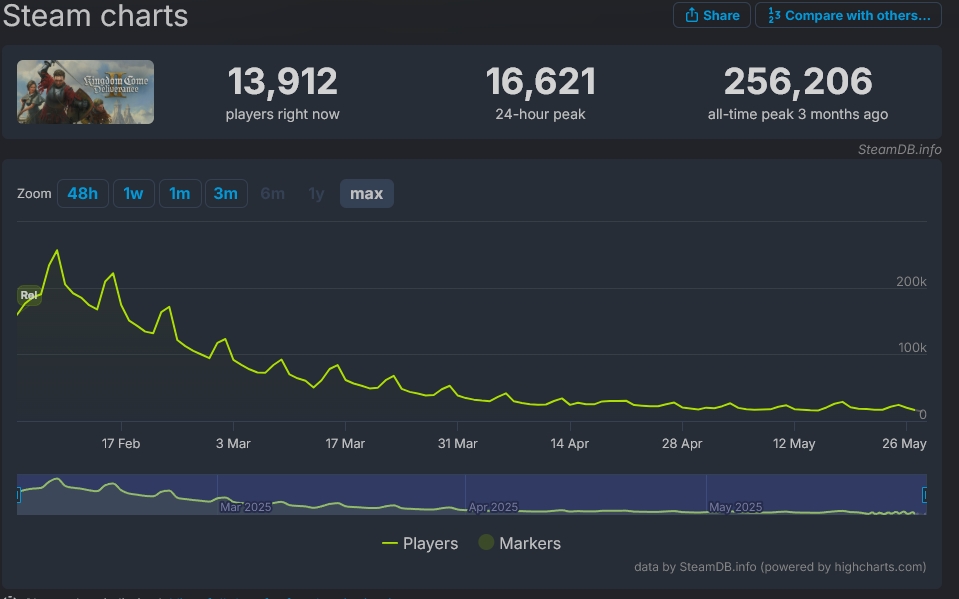Click the 14 Apr axis label
Viewport: 959px width, 599px height.
pyautogui.click(x=569, y=444)
